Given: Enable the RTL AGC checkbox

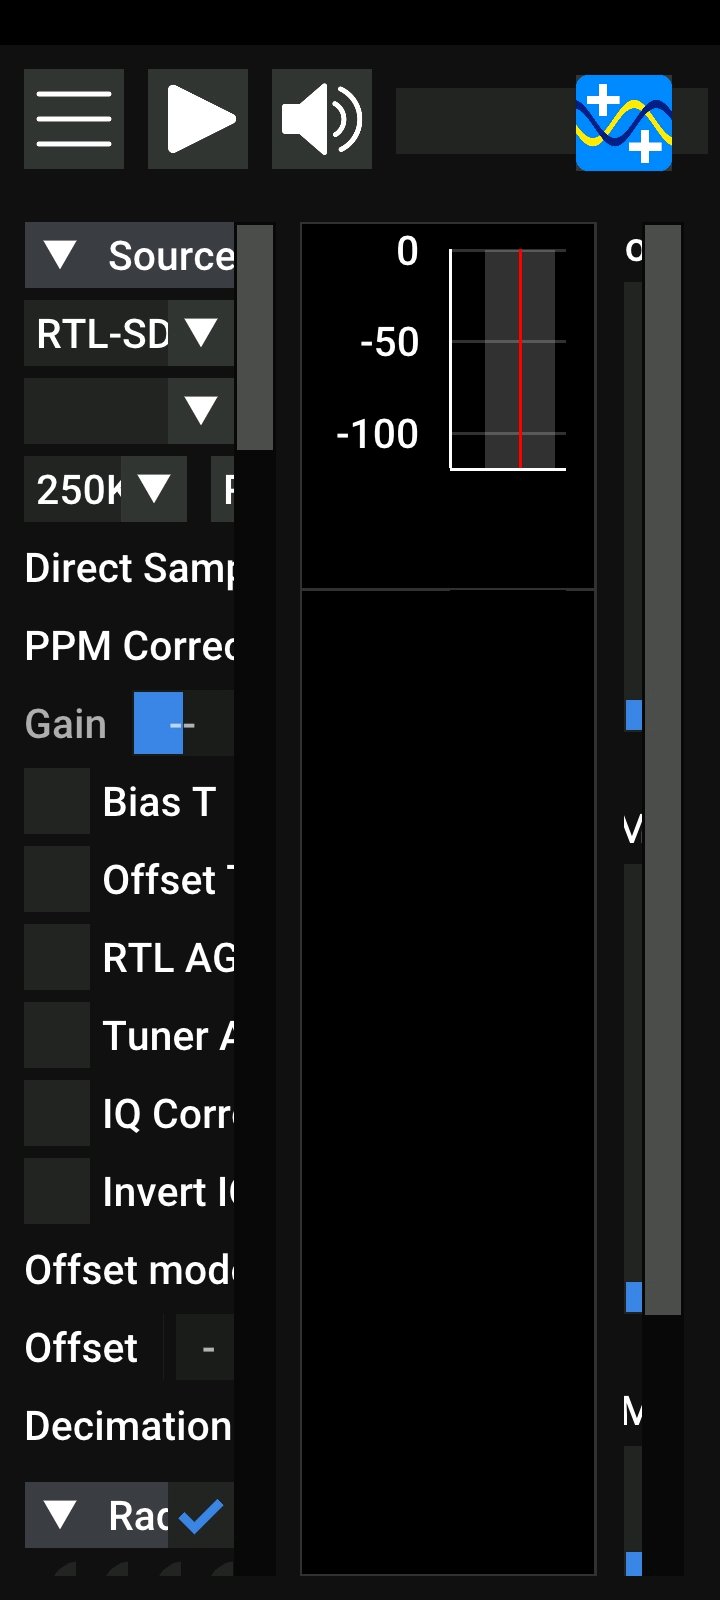Looking at the screenshot, I should coord(57,957).
